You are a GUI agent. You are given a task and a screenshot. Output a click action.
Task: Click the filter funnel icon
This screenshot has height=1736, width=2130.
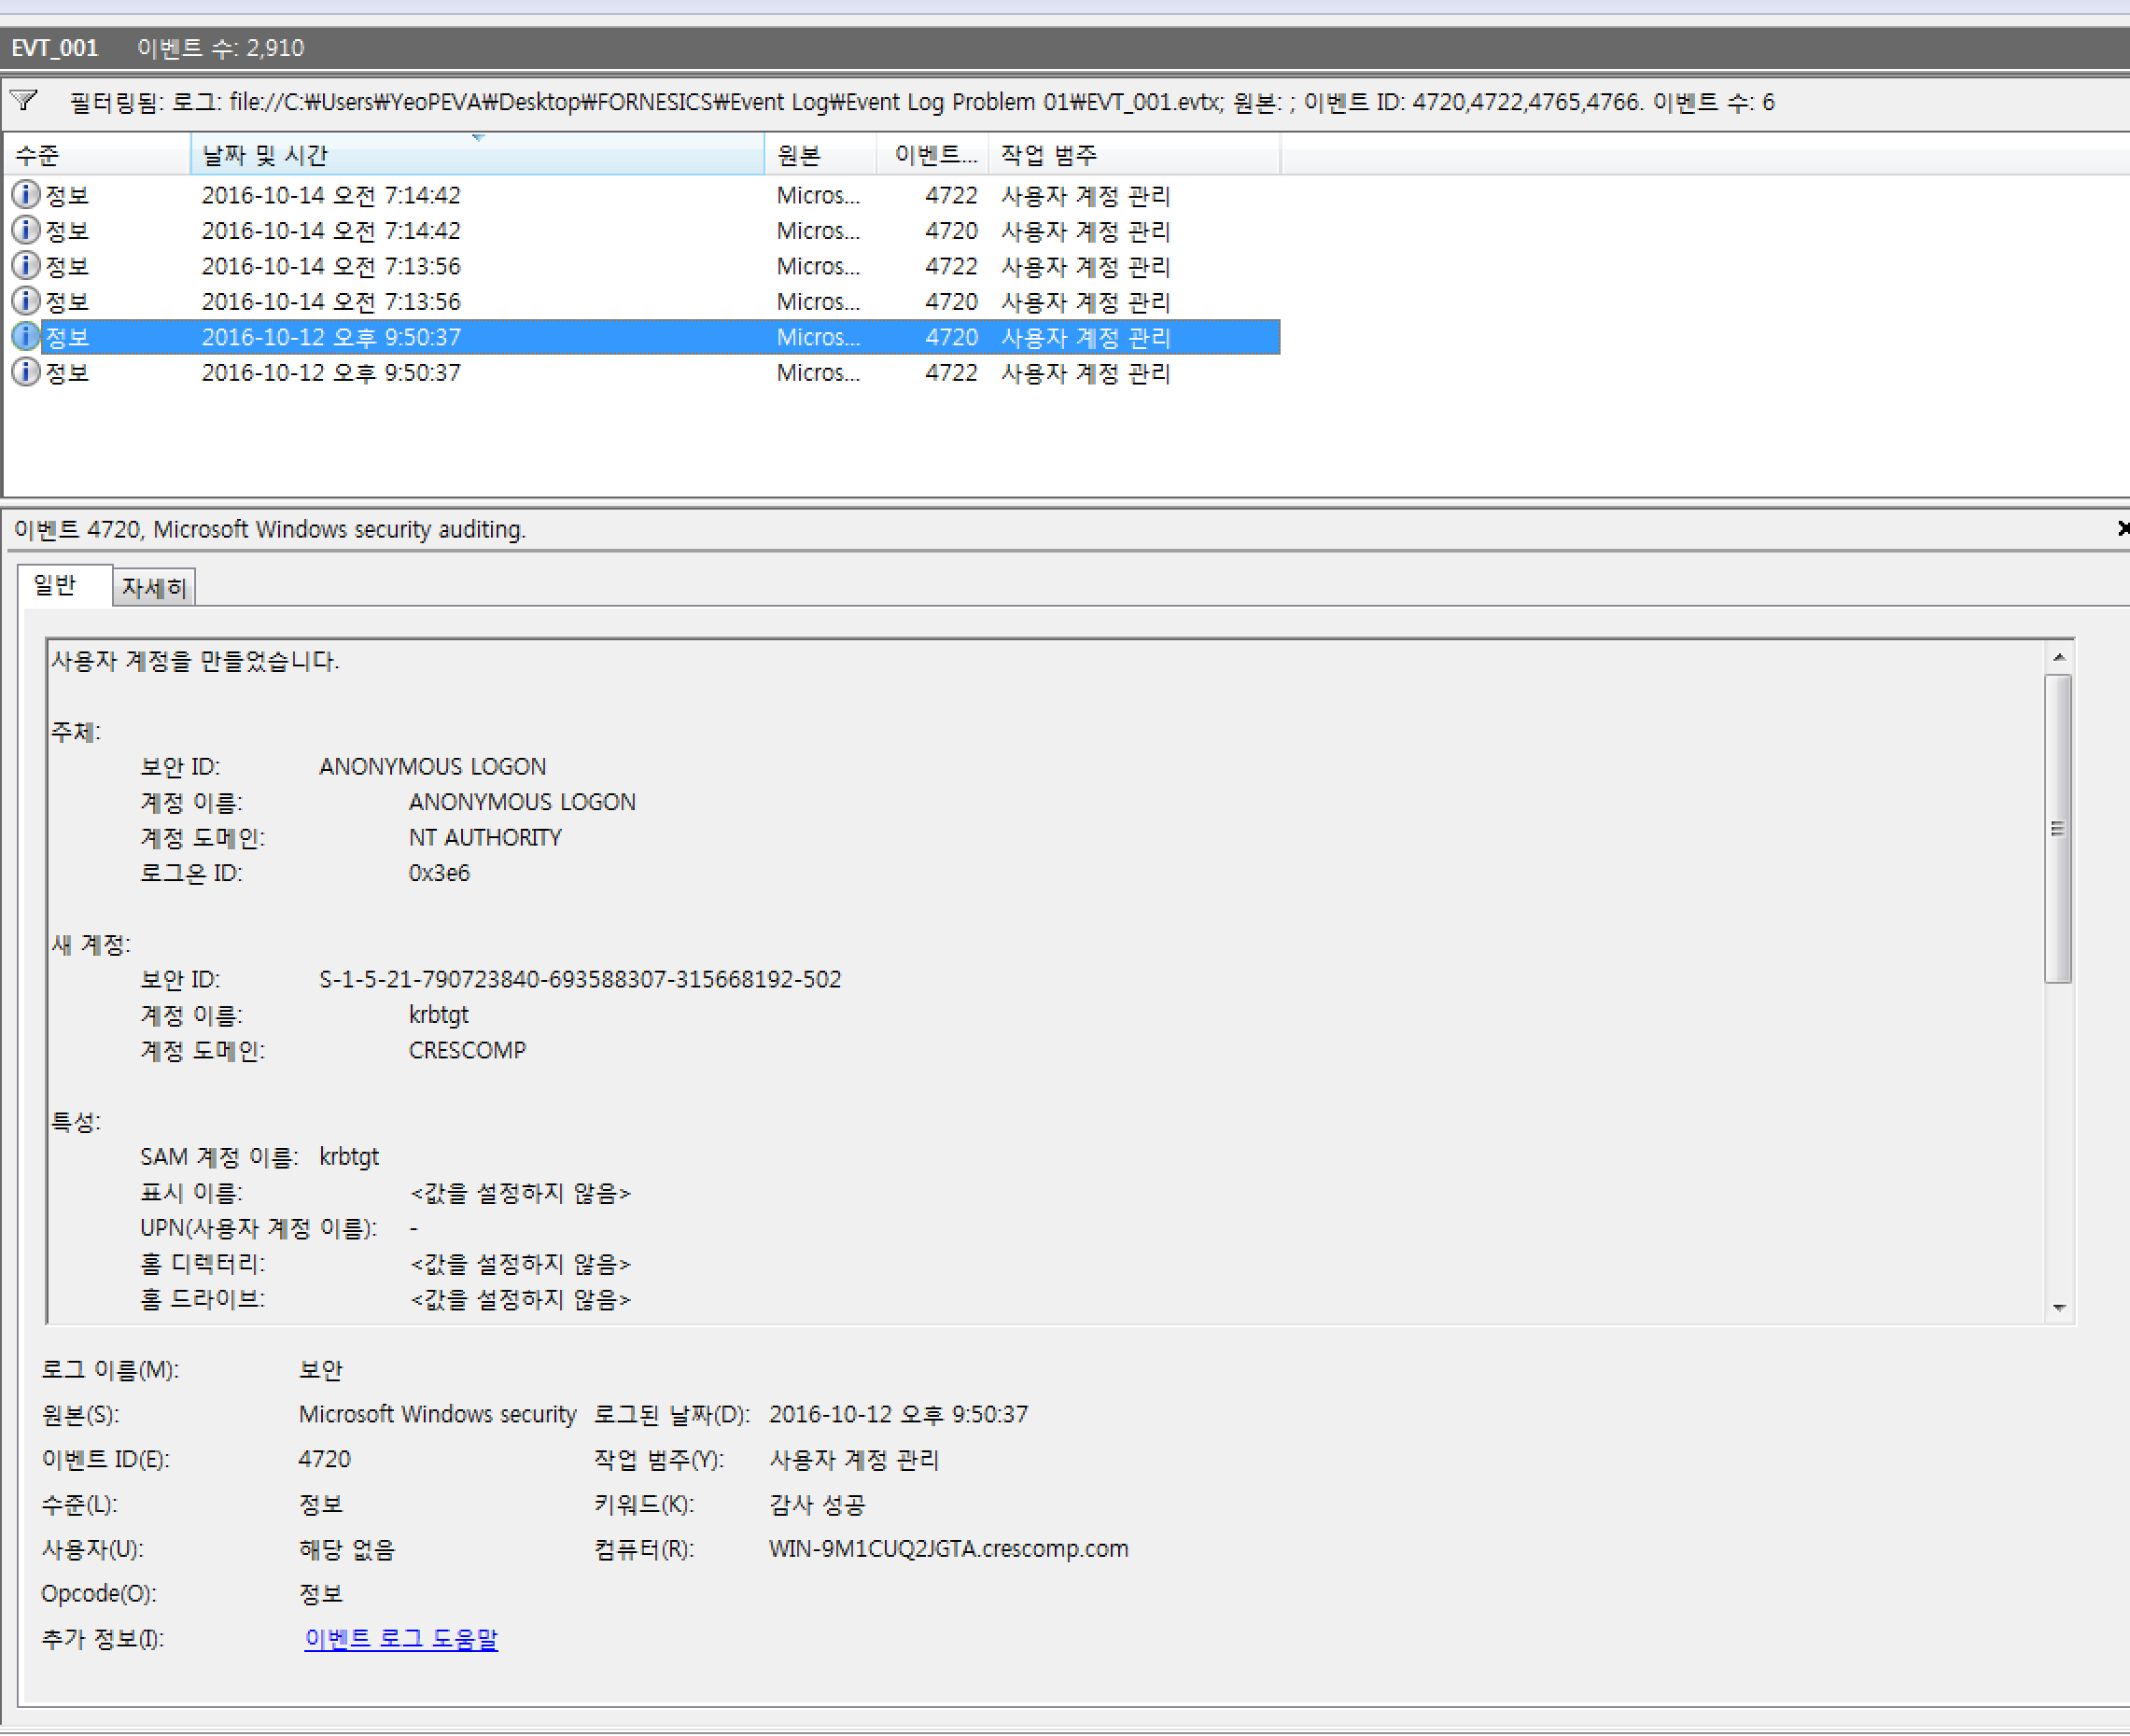click(x=24, y=101)
